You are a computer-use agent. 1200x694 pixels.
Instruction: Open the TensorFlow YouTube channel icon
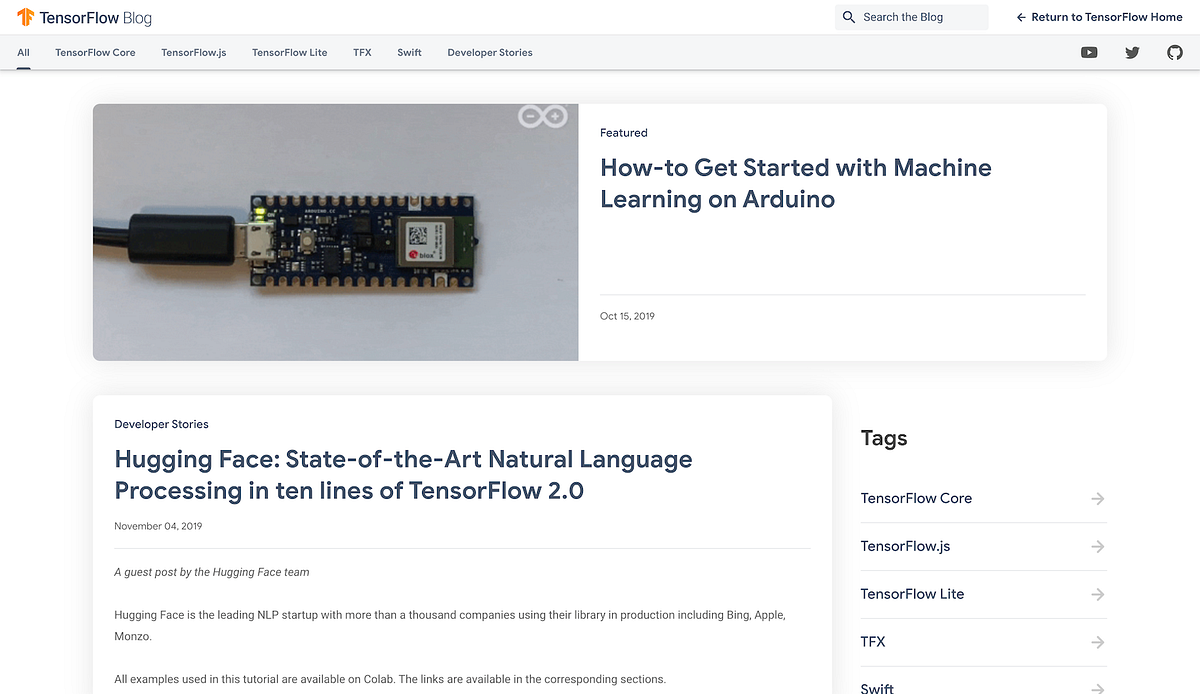point(1089,52)
